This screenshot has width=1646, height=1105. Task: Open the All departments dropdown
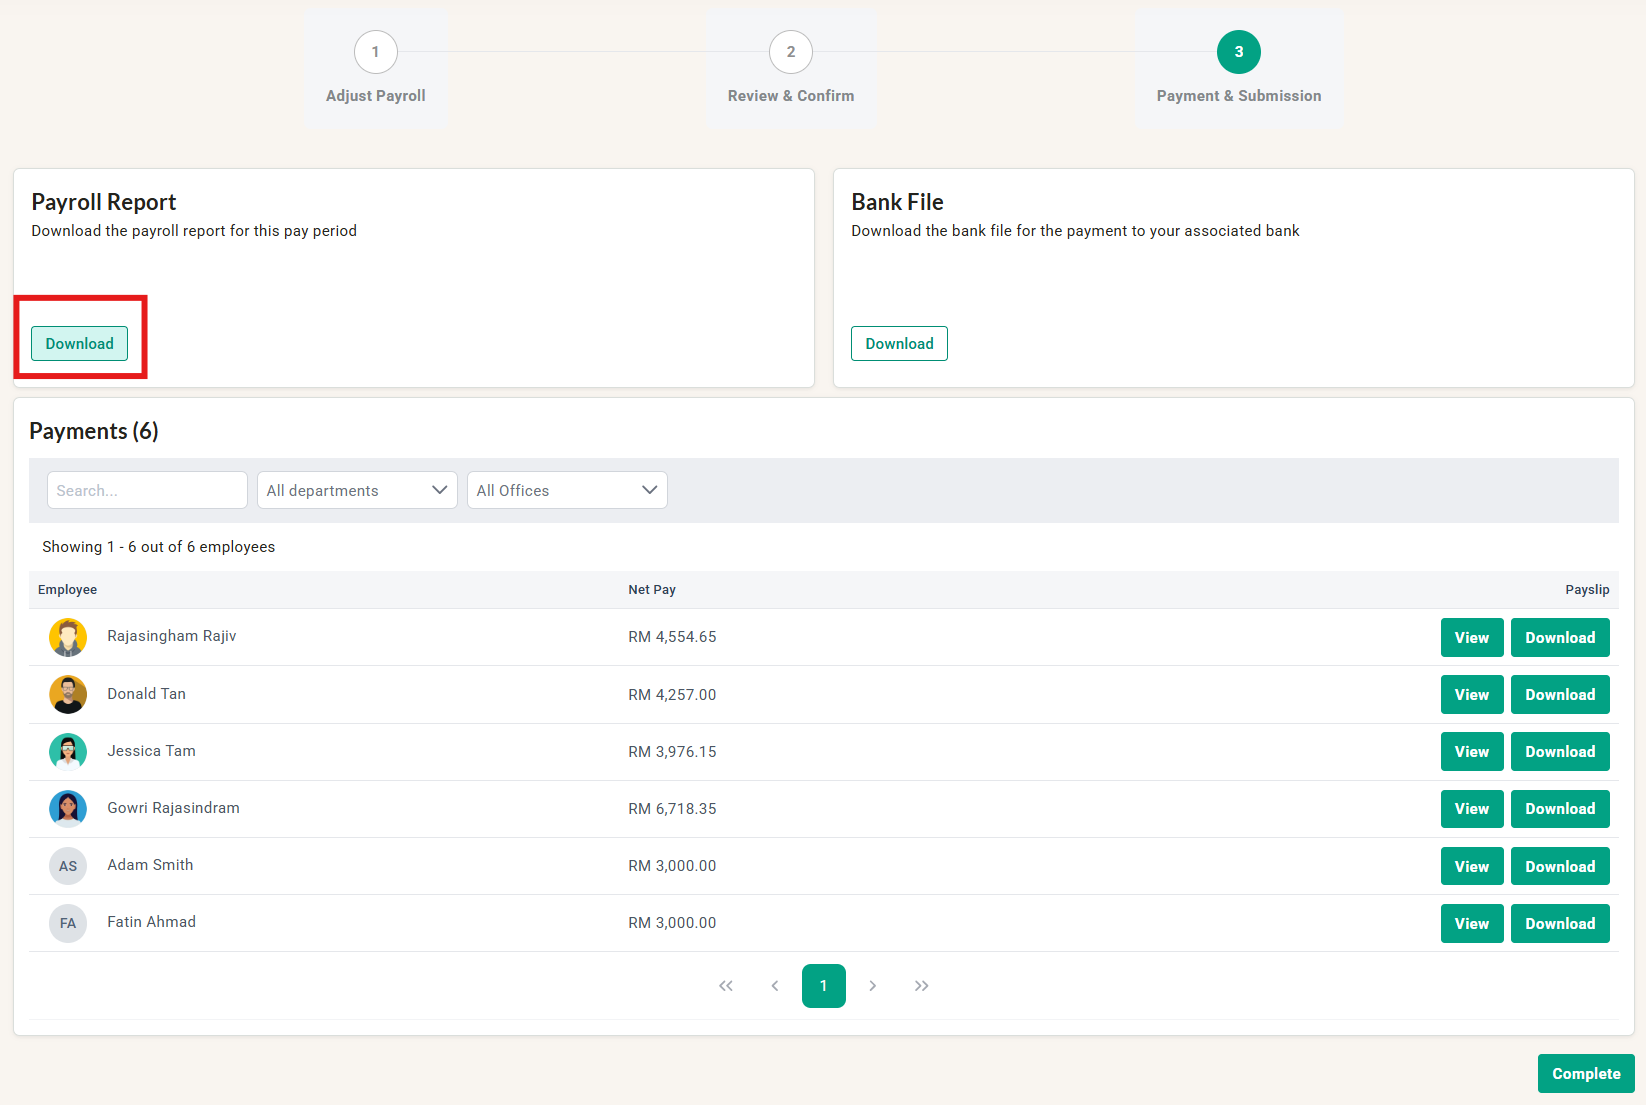pyautogui.click(x=357, y=490)
